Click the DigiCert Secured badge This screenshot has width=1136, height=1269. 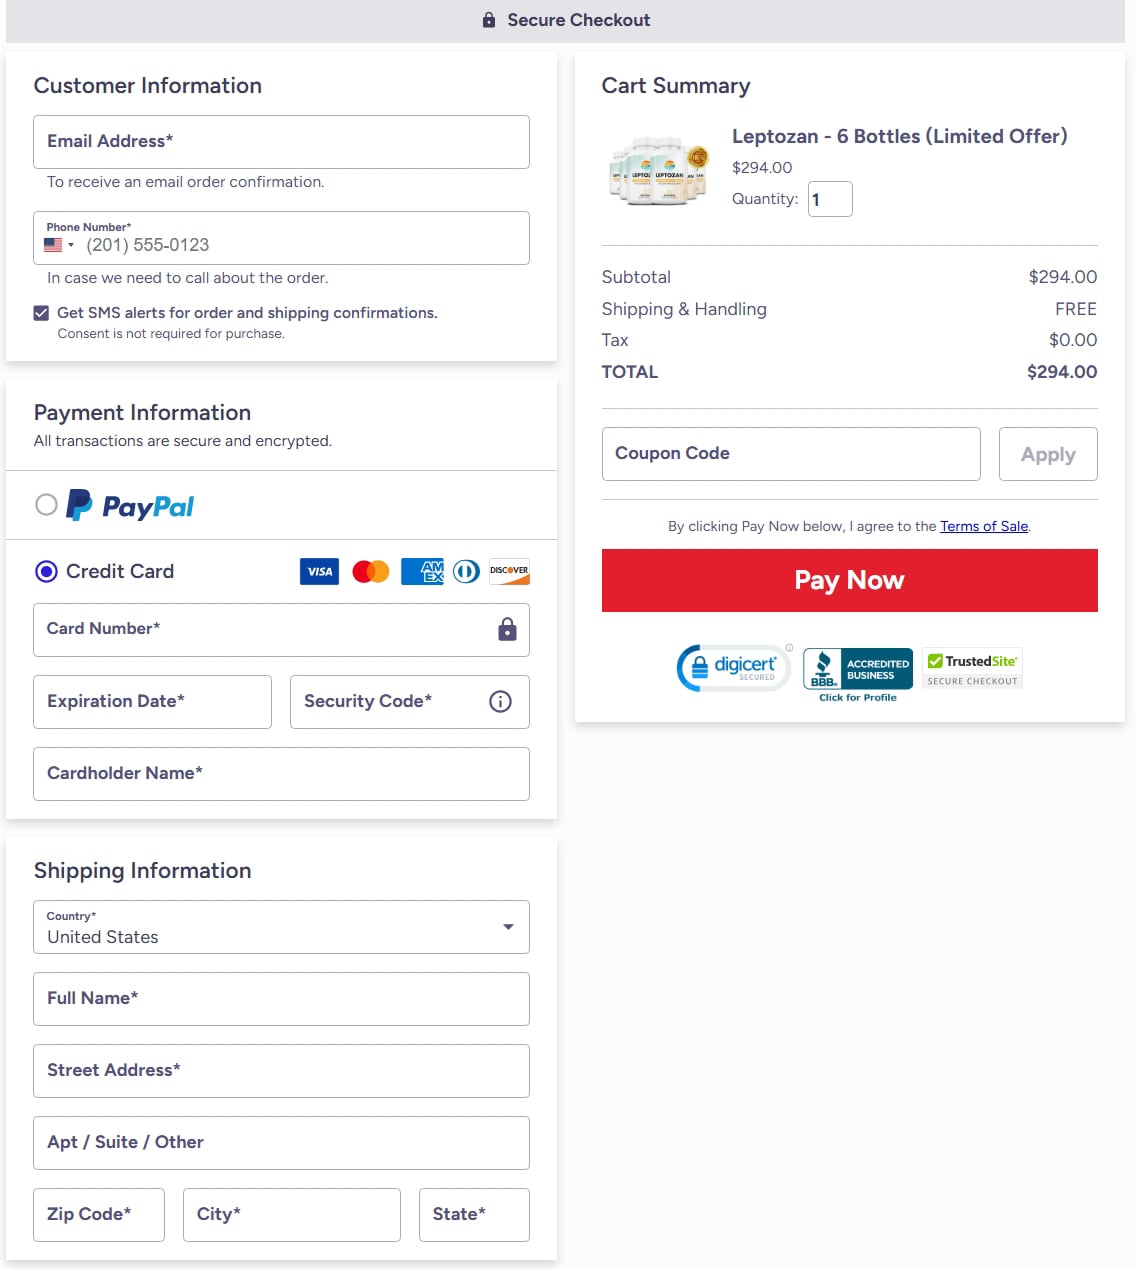pos(734,668)
